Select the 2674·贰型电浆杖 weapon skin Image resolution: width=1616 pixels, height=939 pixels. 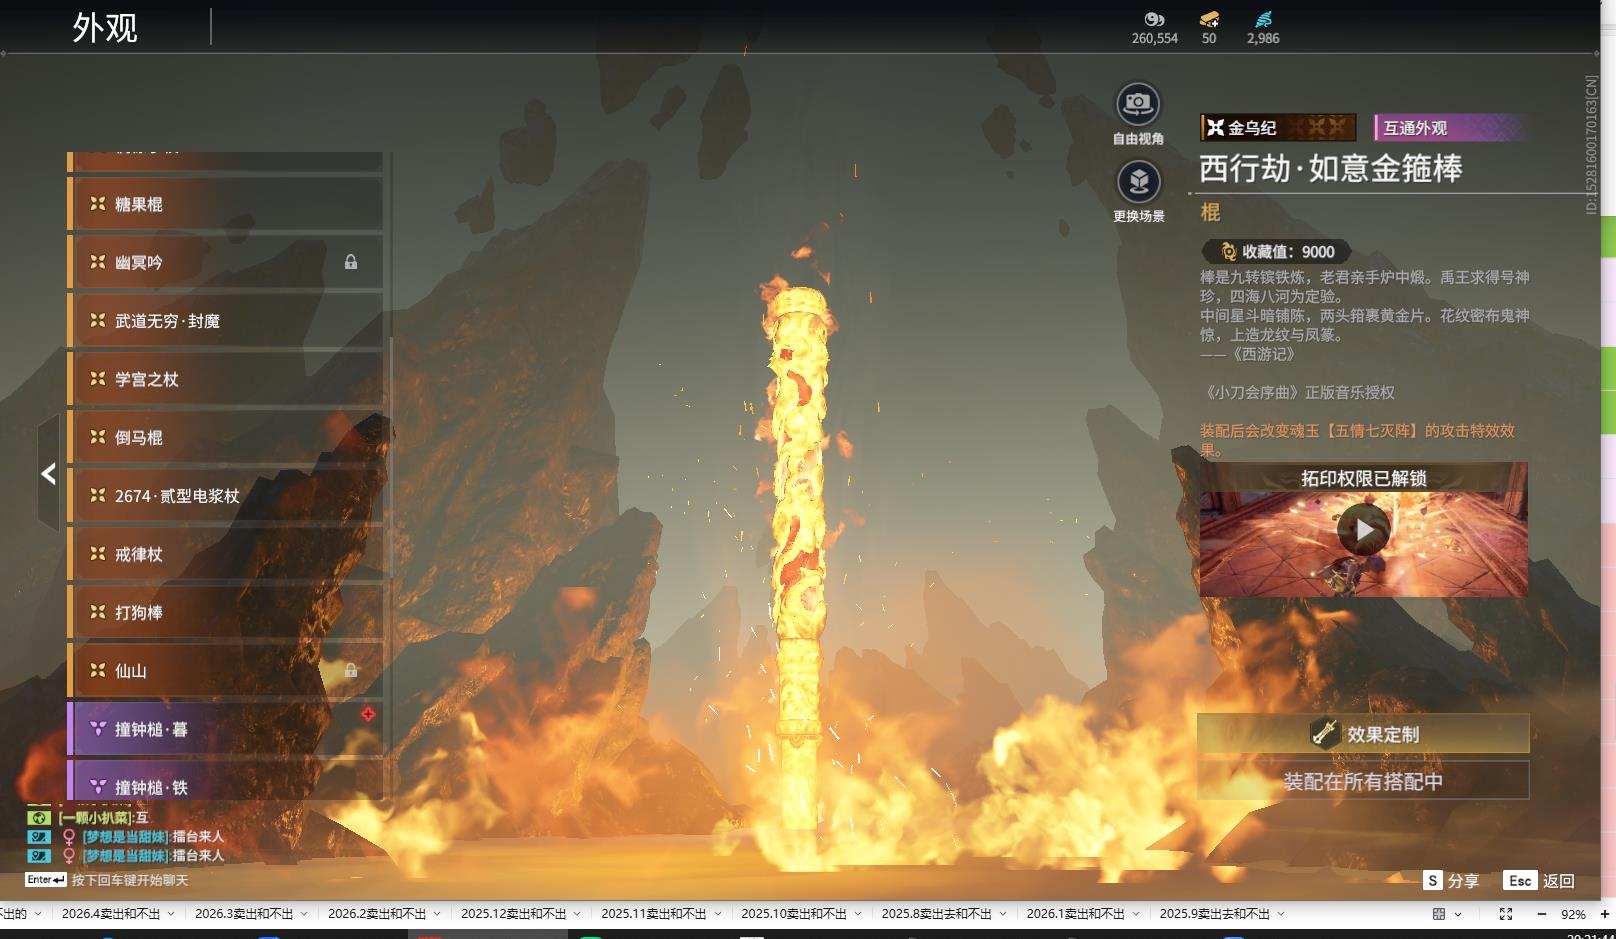(226, 496)
